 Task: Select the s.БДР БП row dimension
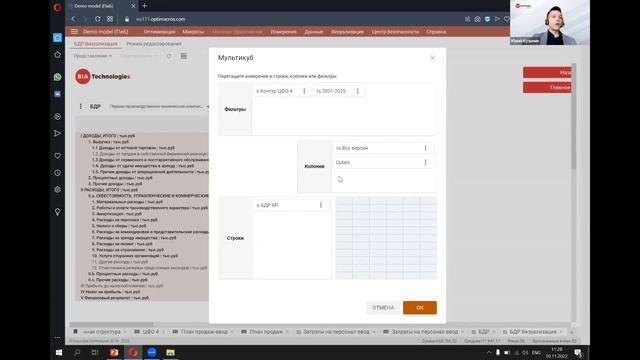coord(291,205)
